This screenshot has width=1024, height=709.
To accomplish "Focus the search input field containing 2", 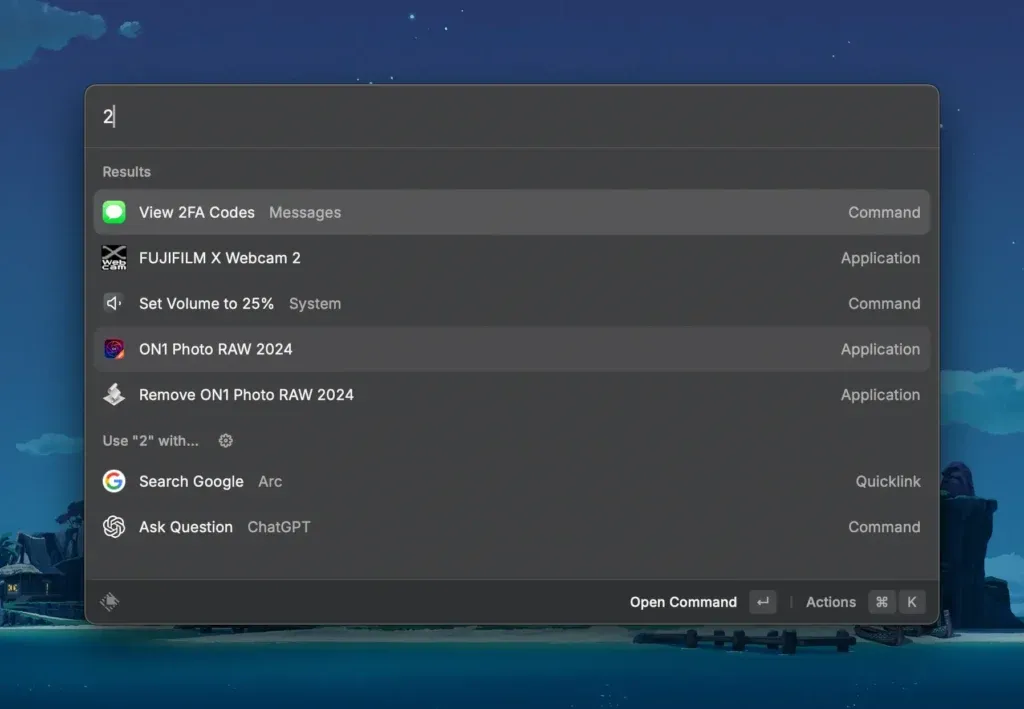I will coord(512,117).
